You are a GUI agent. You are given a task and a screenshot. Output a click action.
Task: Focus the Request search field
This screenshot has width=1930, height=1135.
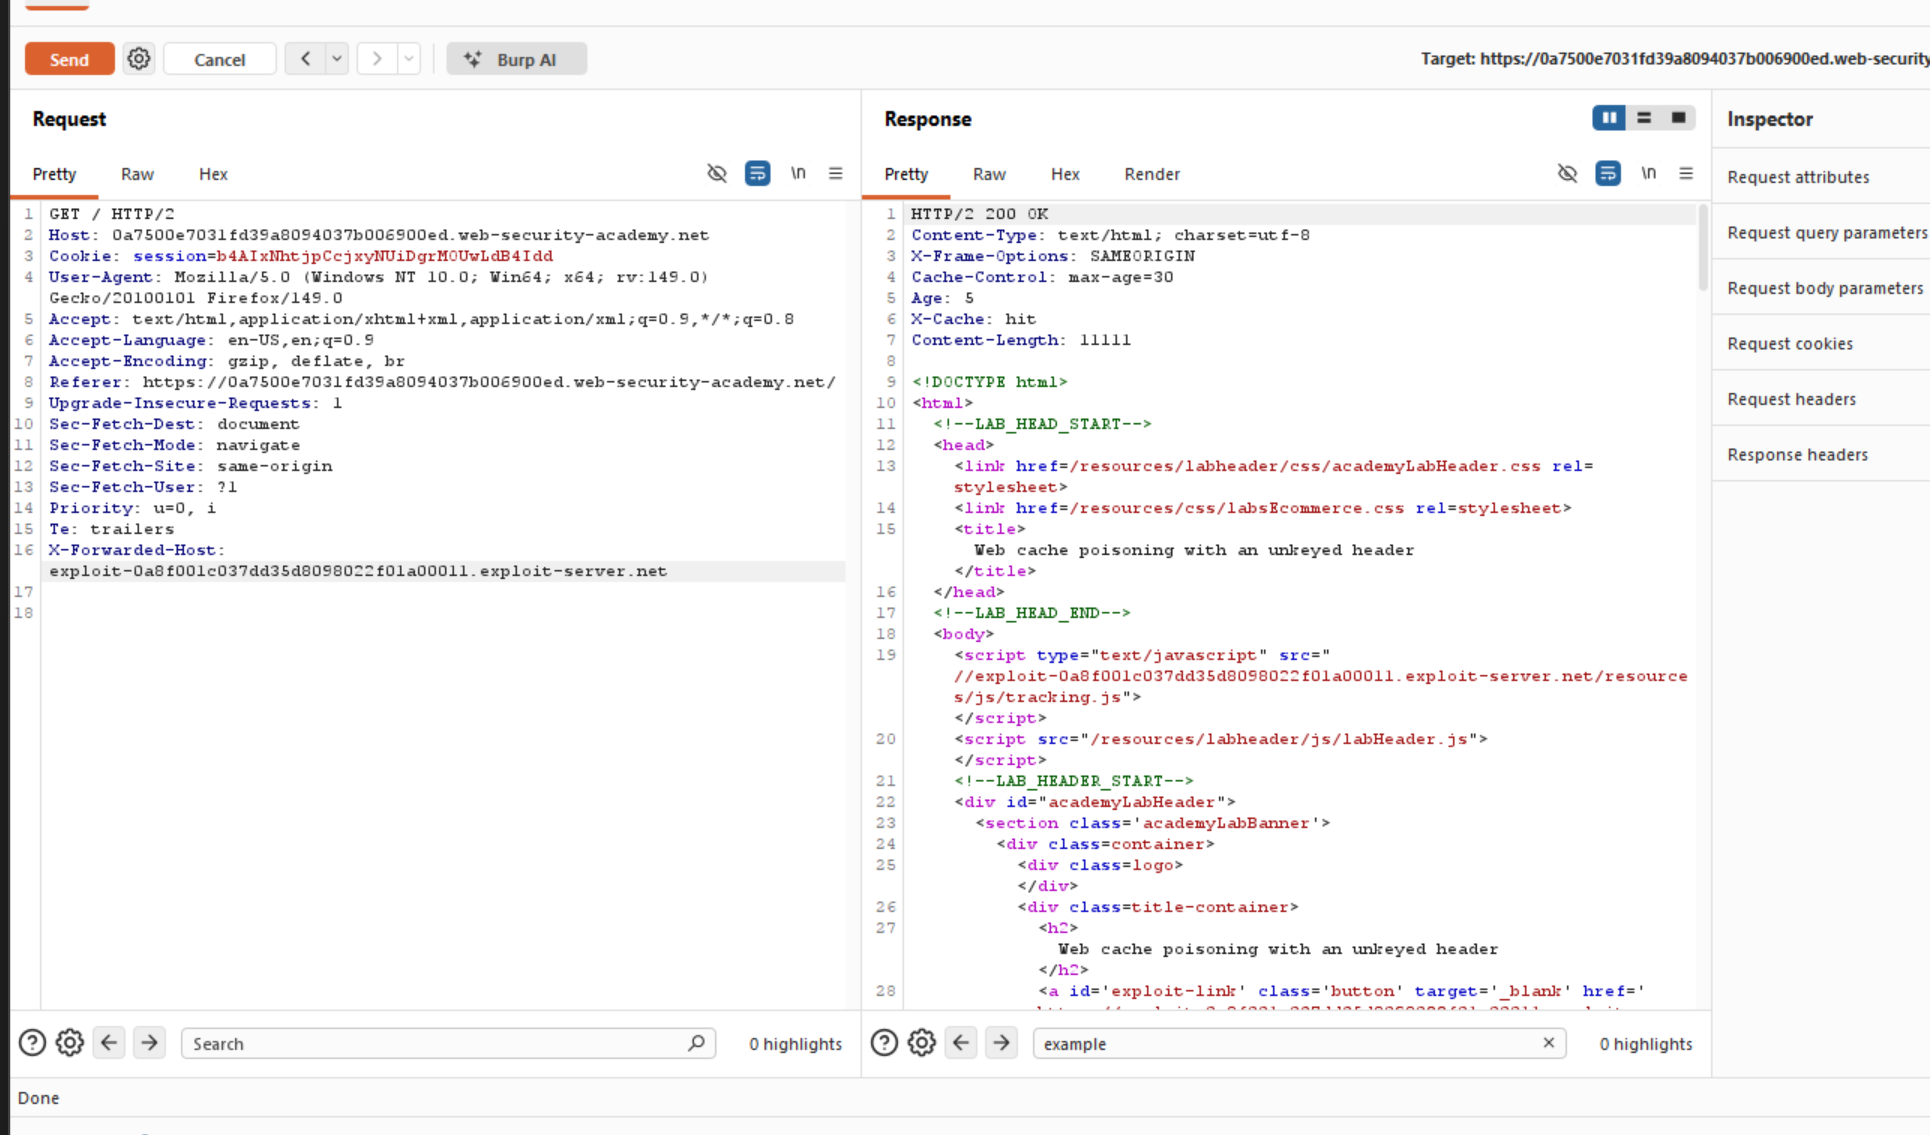click(x=447, y=1043)
